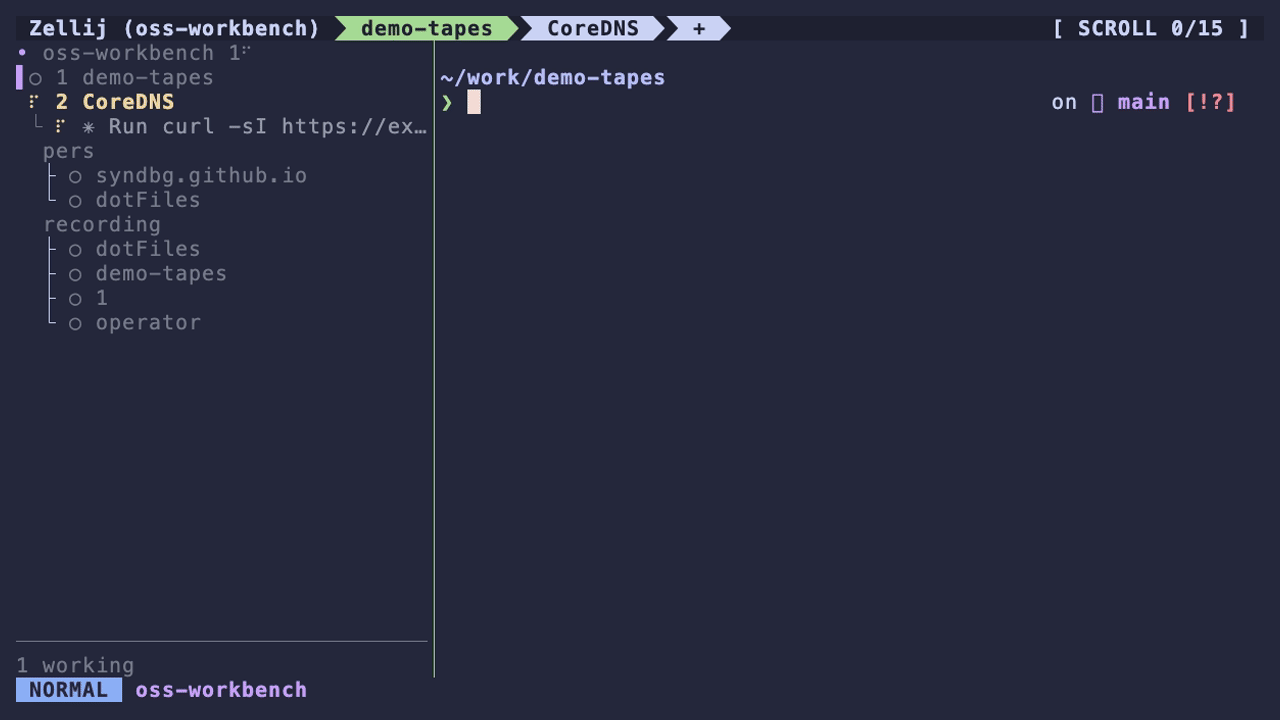
Task: Open syndbg.github.io under pers
Action: click(201, 175)
